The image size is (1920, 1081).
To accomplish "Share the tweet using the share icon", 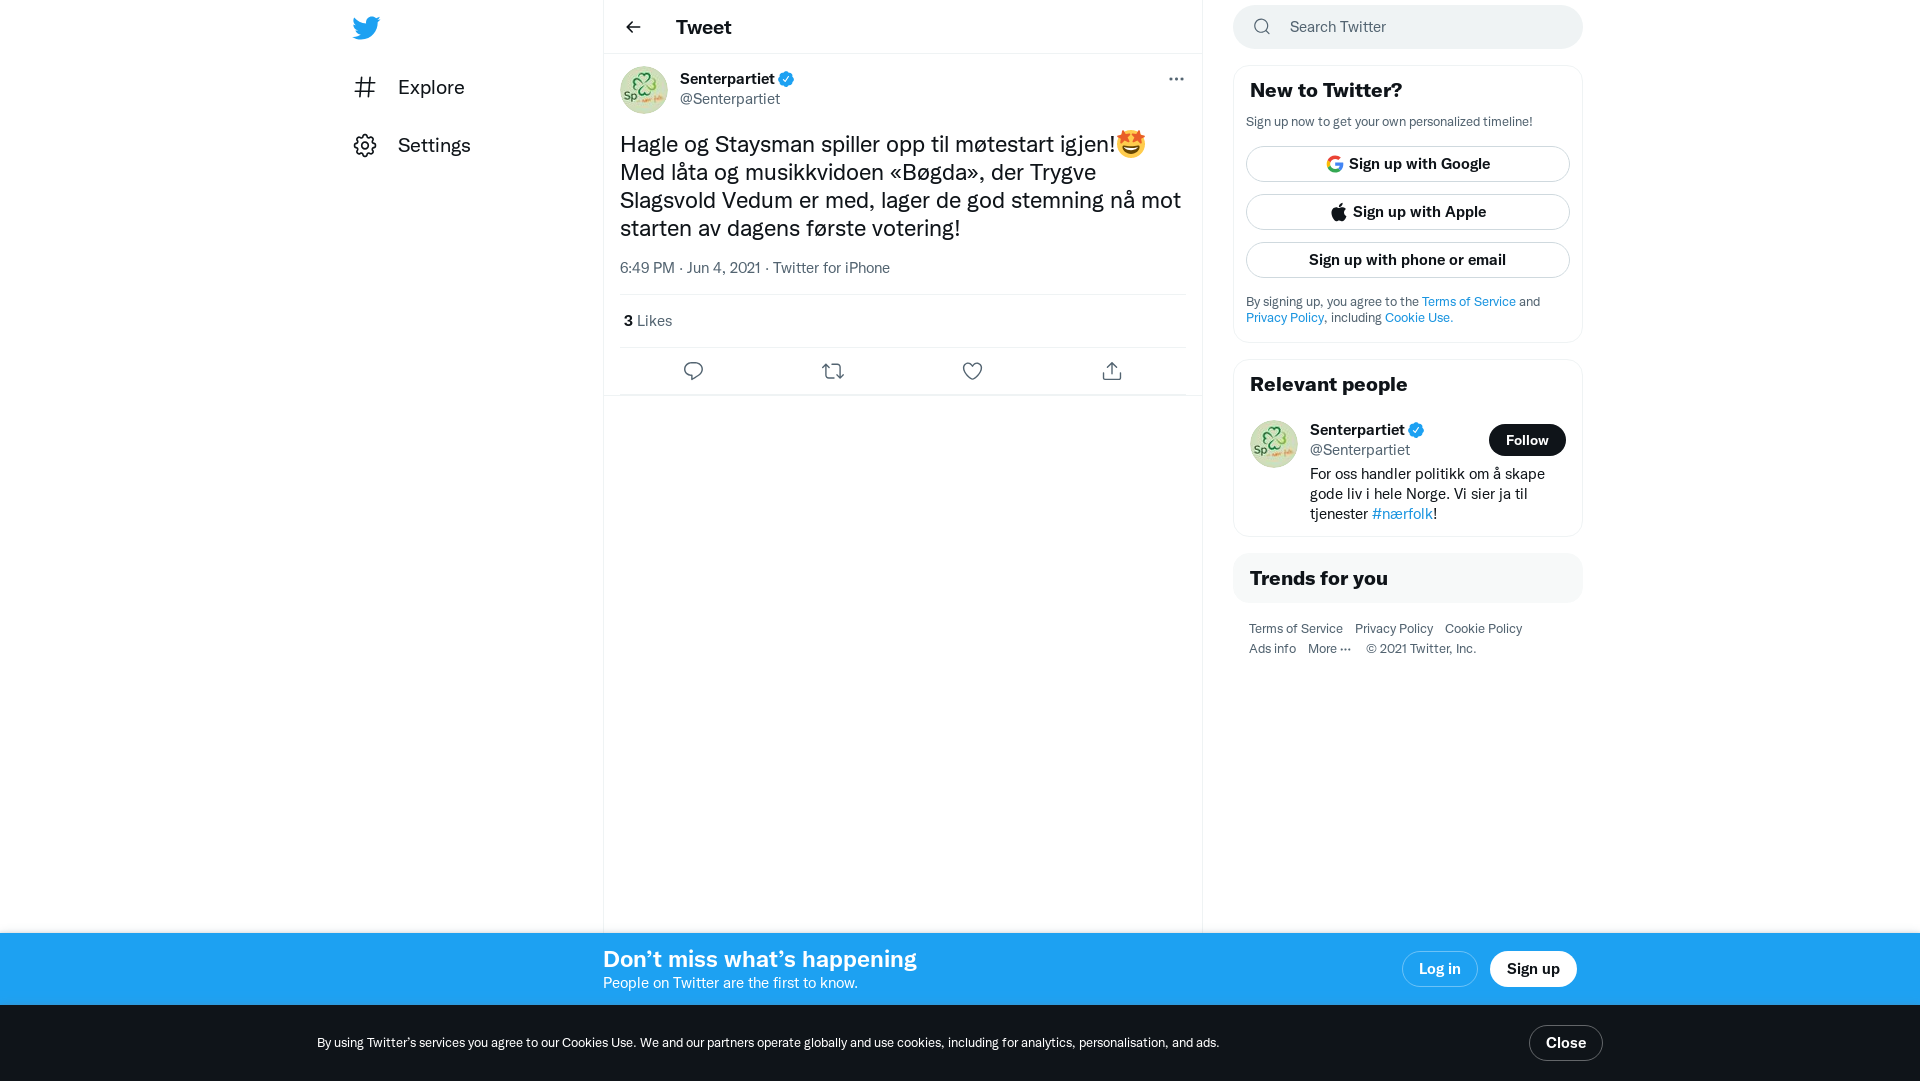I will tap(1112, 371).
